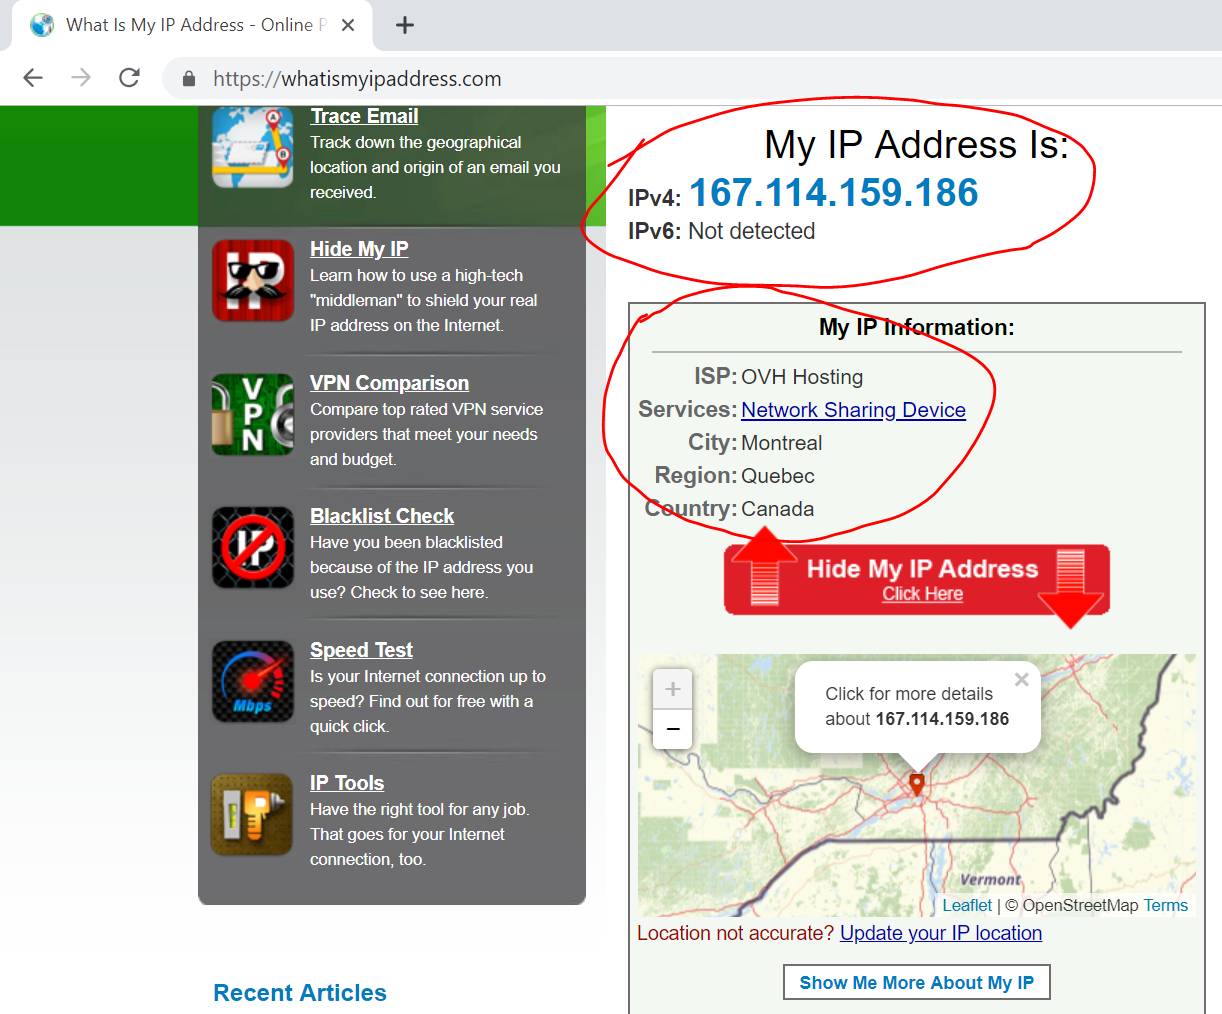Screen dimensions: 1222x1014
Task: Click the Recent Articles heading
Action: pos(300,993)
